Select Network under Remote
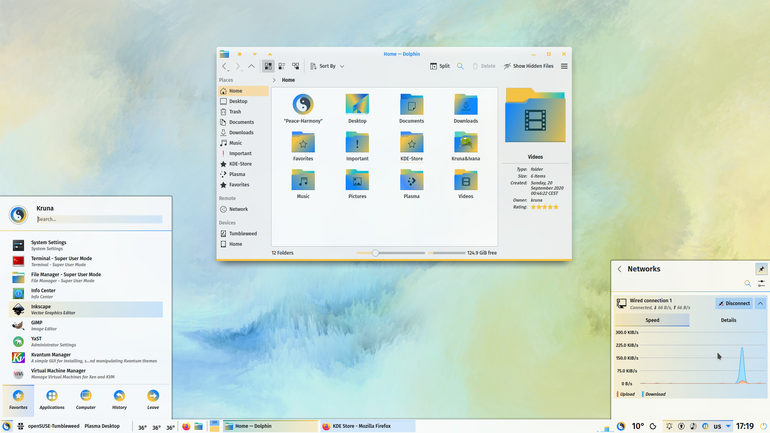Viewport: 770px width, 433px height. click(244, 209)
